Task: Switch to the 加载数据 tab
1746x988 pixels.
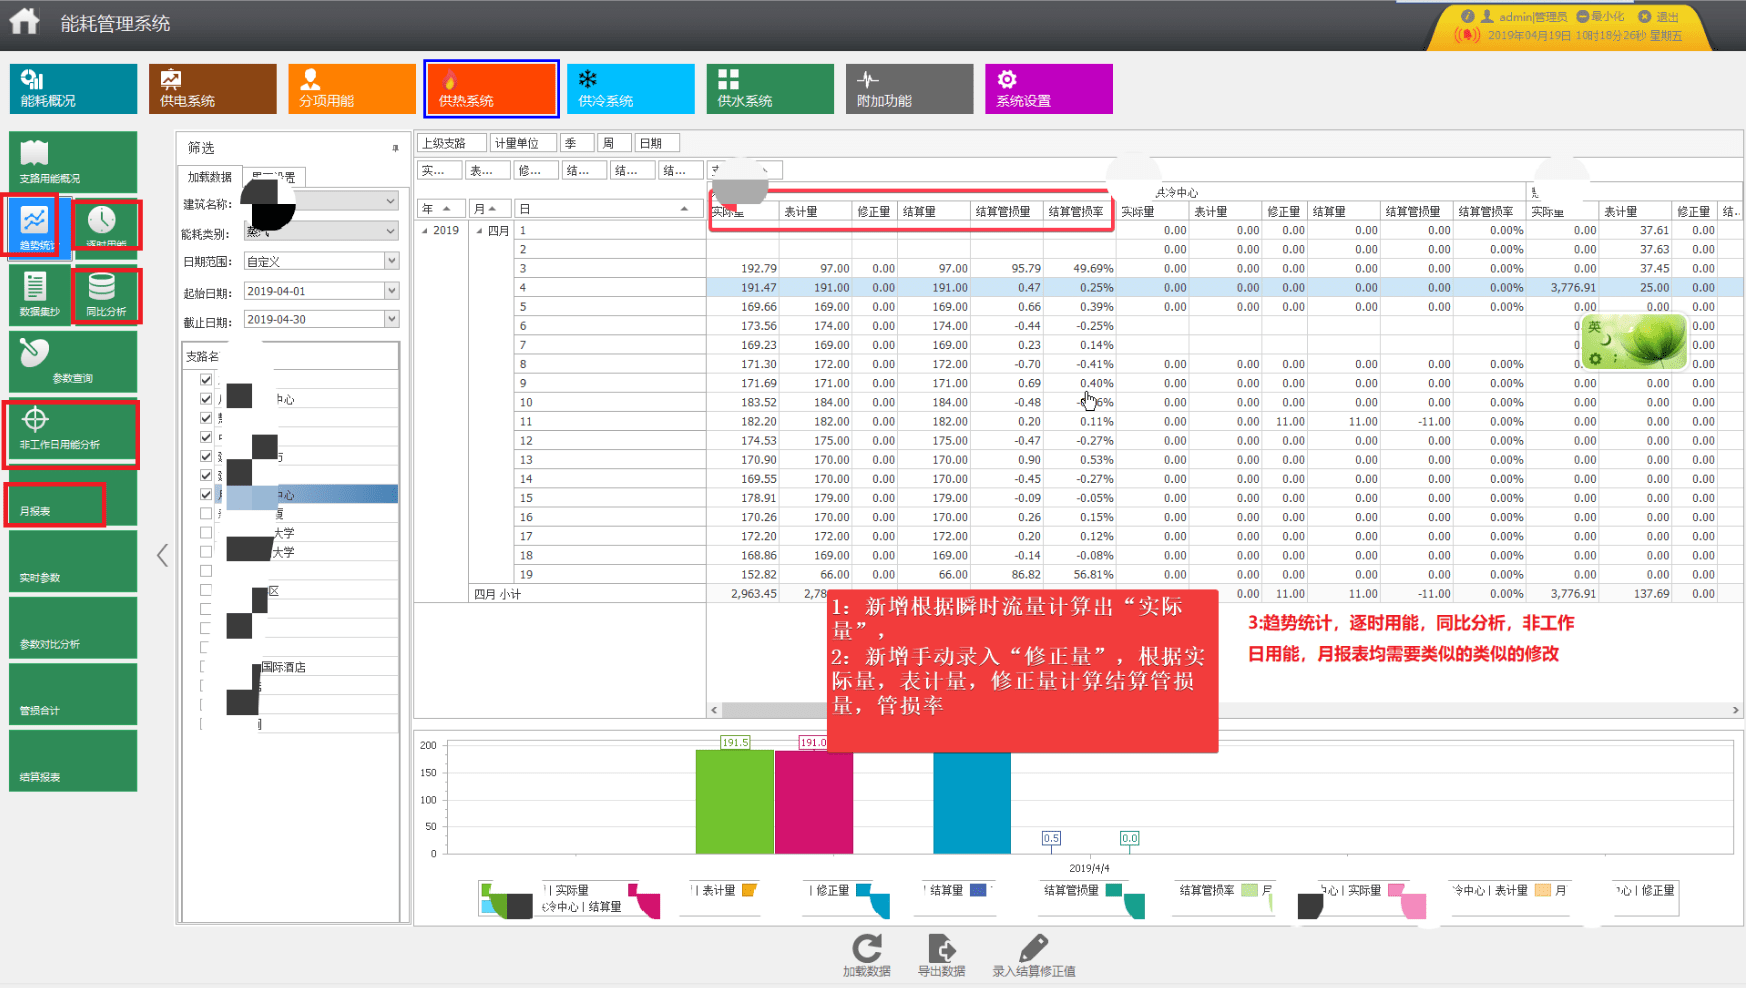Action: click(210, 177)
